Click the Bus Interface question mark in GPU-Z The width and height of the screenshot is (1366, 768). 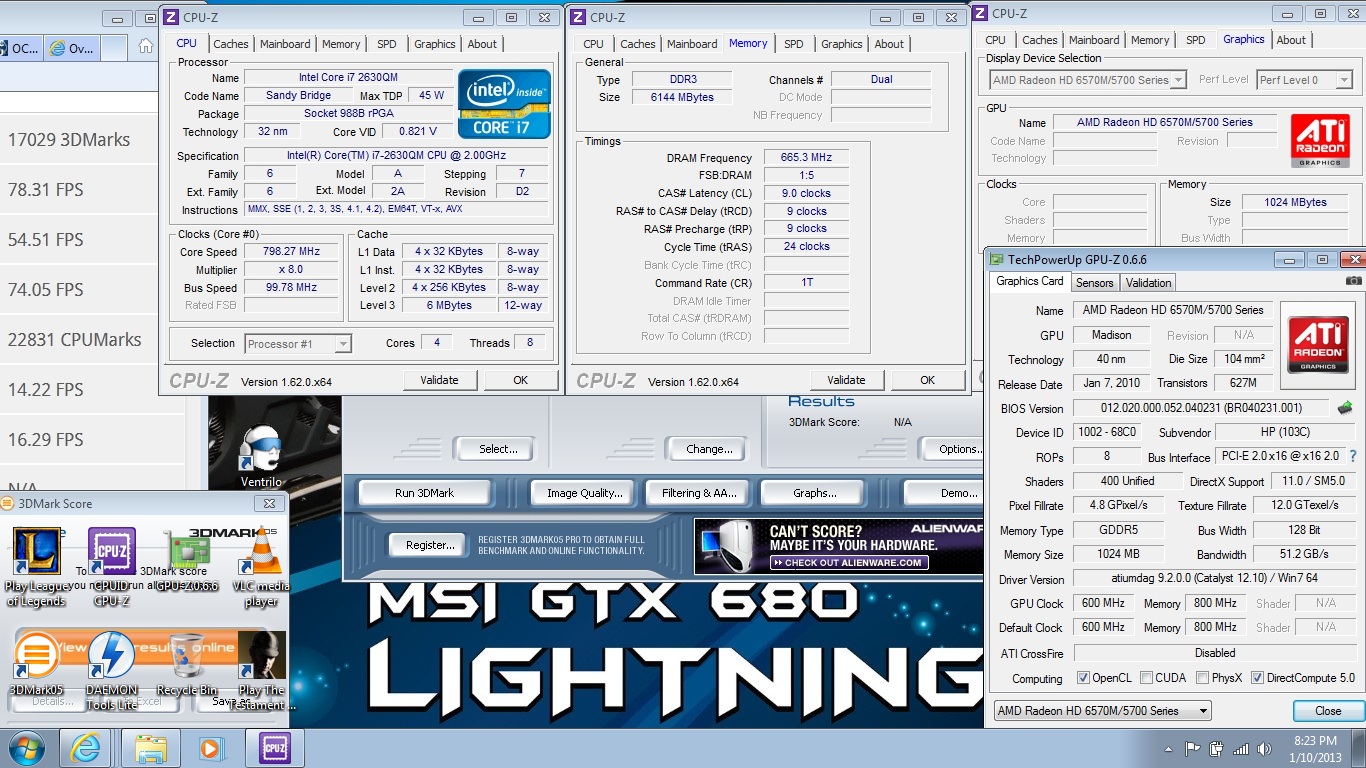(1353, 456)
